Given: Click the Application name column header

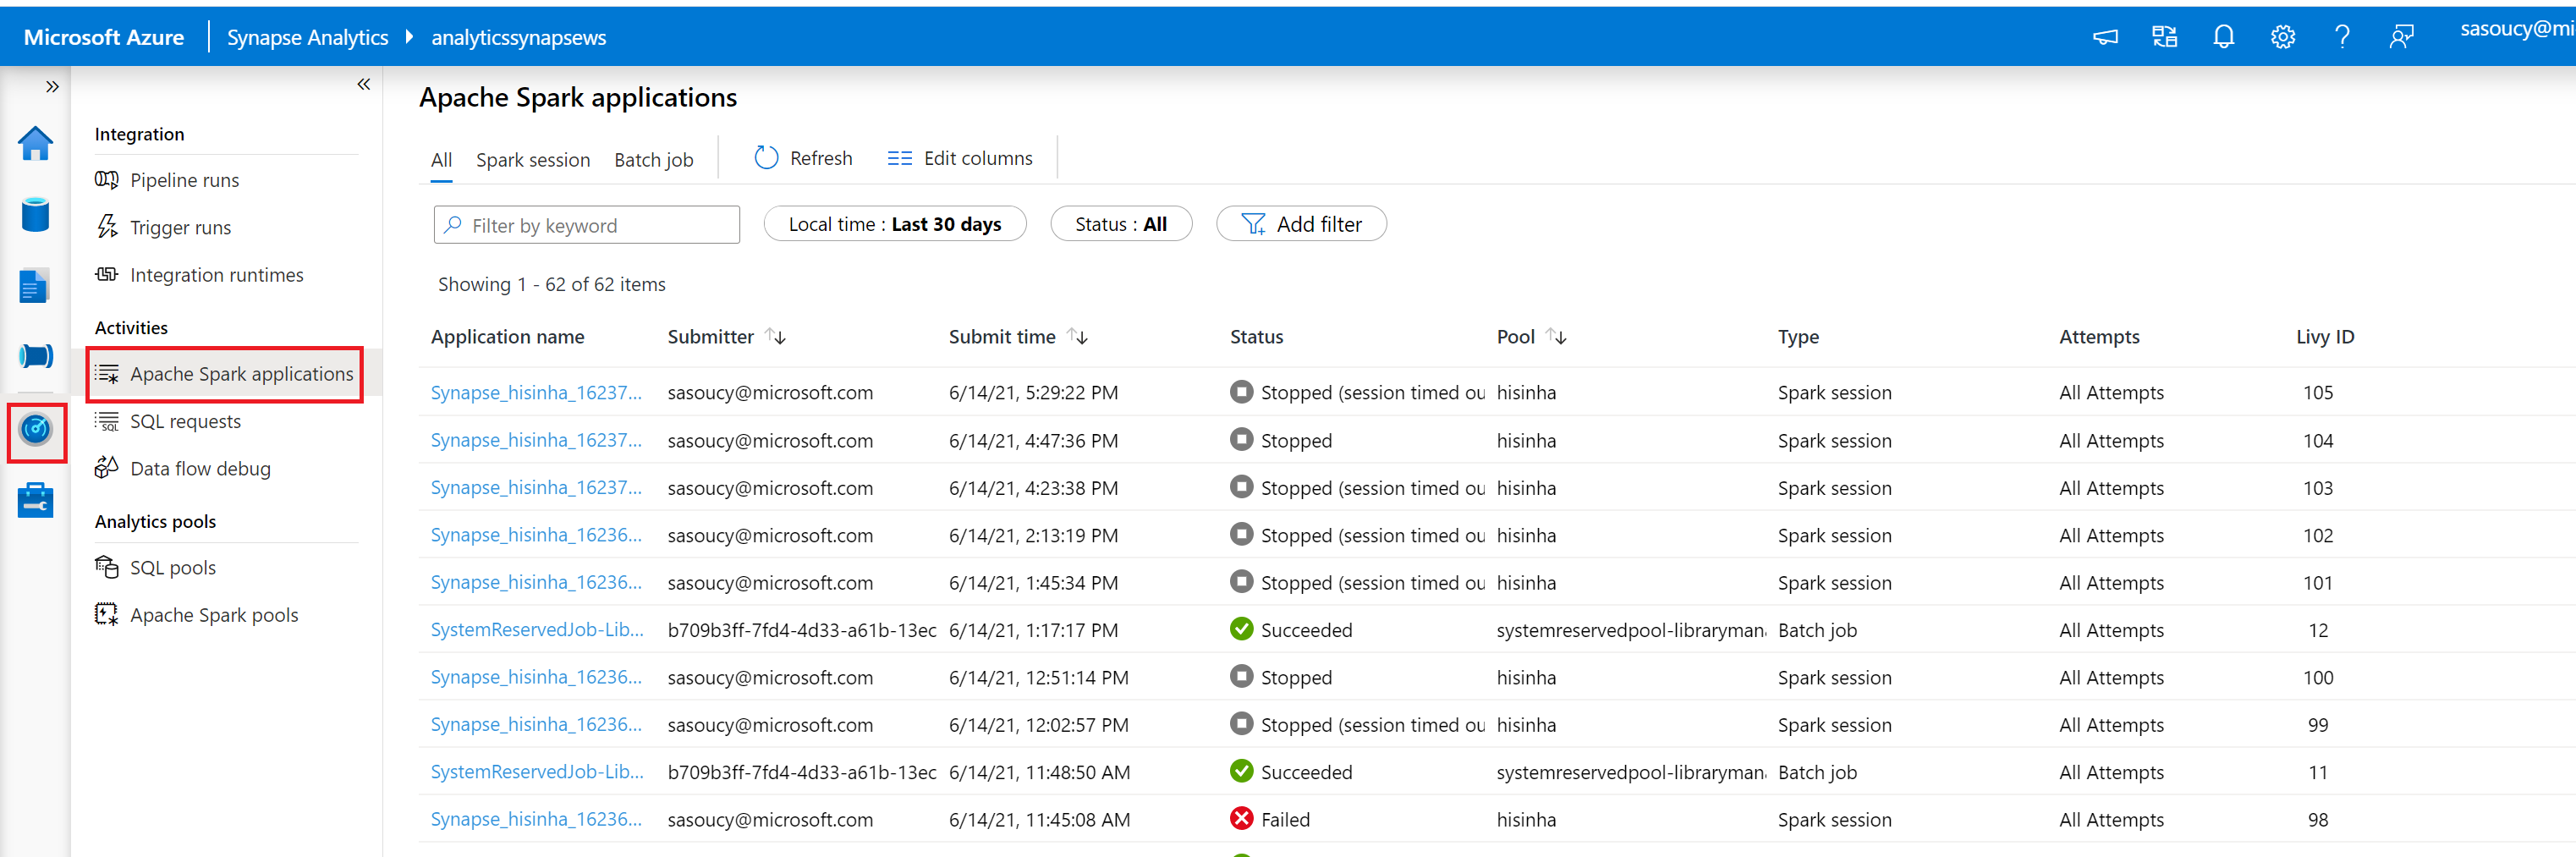Looking at the screenshot, I should tap(507, 337).
